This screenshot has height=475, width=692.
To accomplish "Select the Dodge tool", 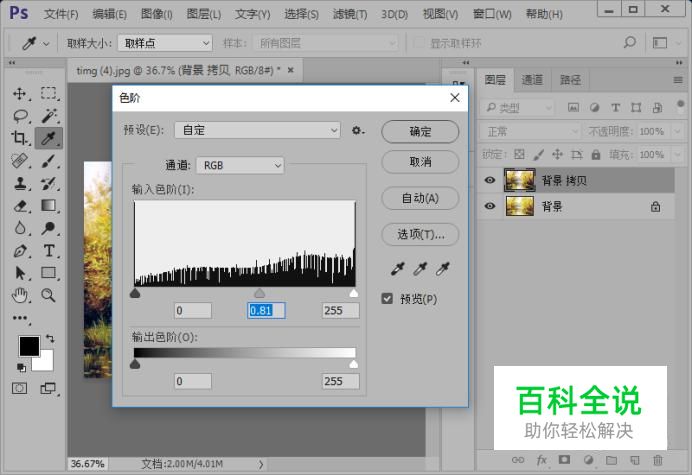I will click(49, 228).
